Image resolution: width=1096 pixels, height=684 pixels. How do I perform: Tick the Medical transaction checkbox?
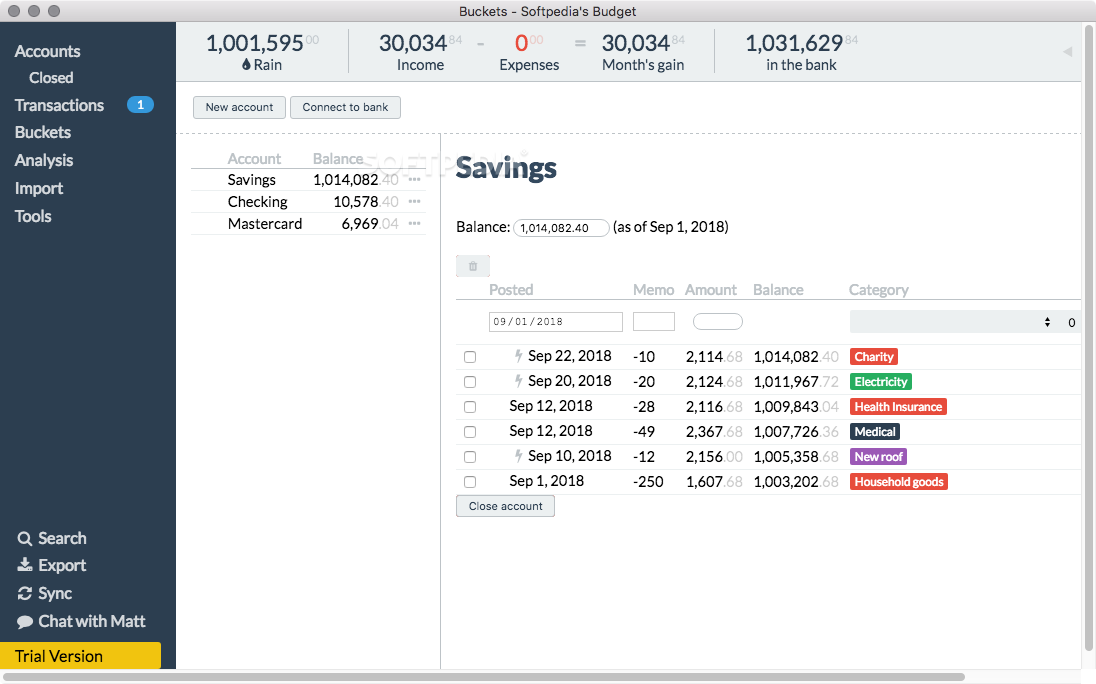pos(470,432)
